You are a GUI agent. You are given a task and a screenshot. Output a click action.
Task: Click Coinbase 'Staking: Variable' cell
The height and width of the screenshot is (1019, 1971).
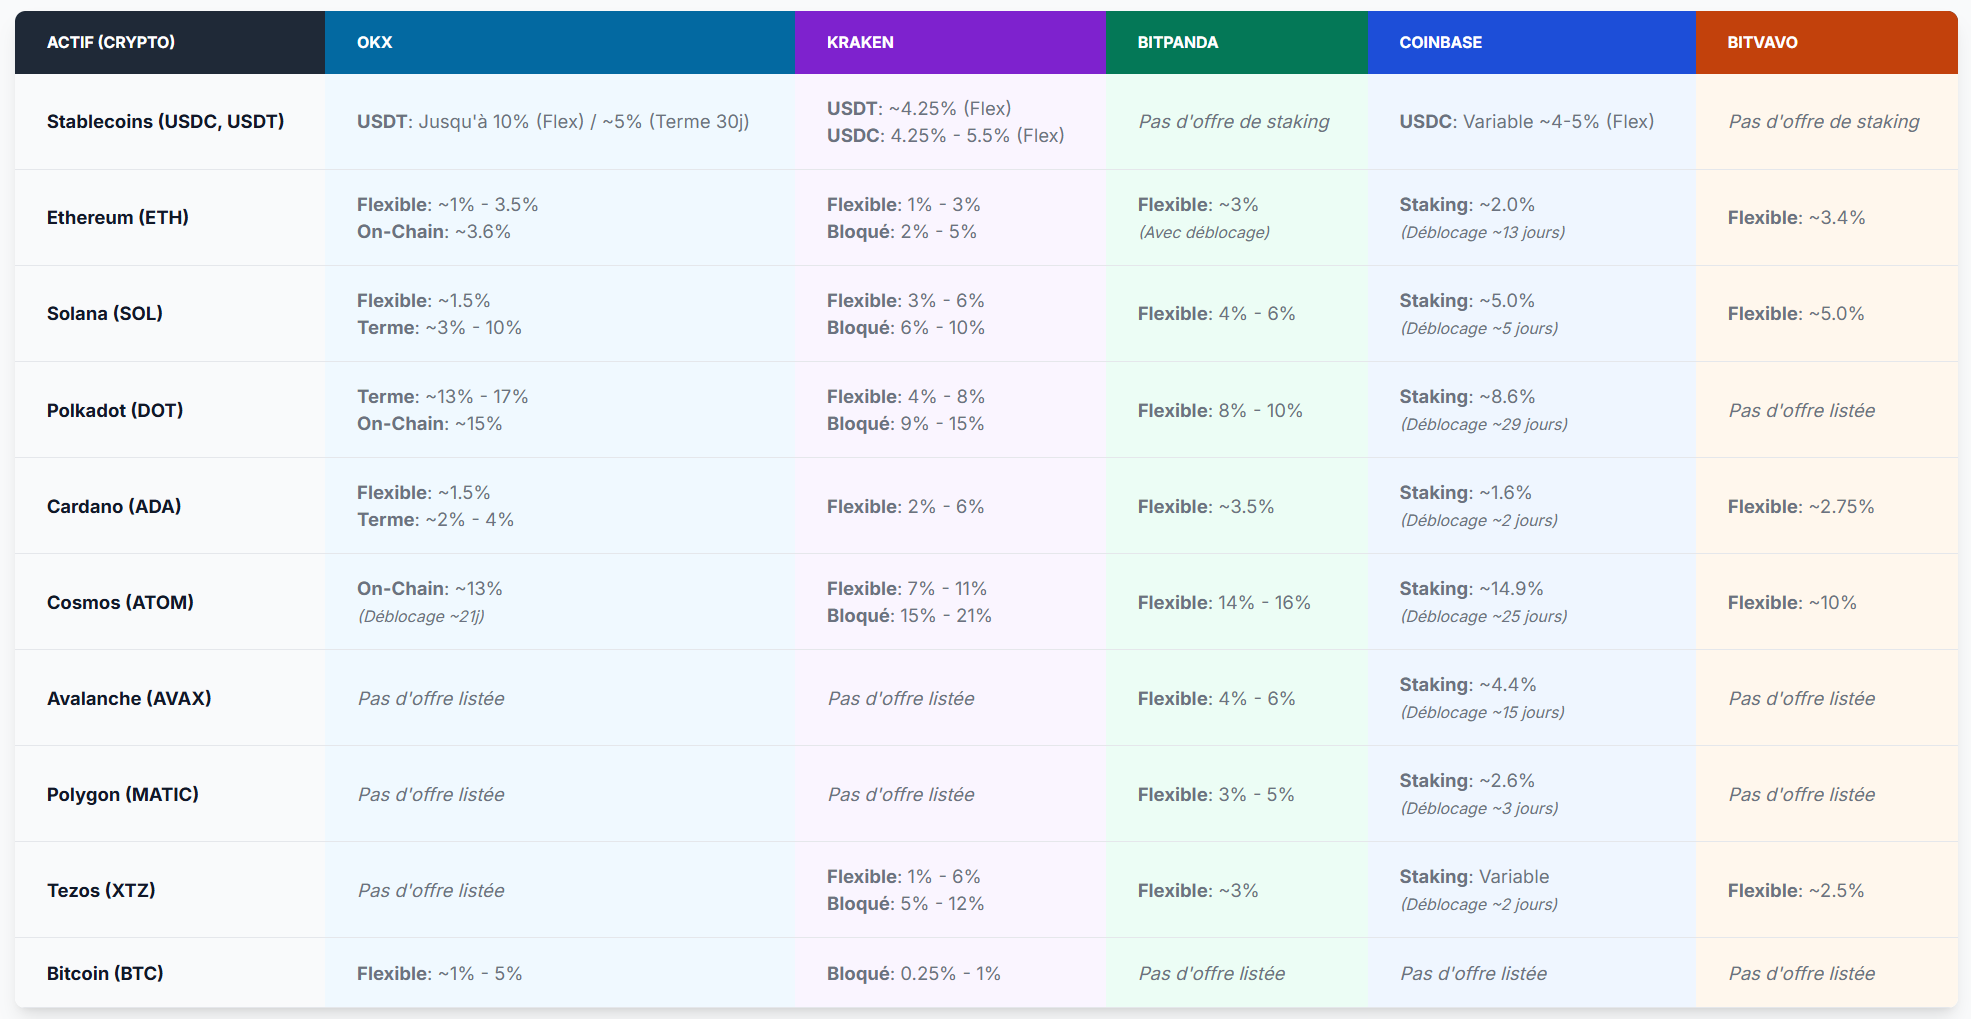click(x=1474, y=877)
